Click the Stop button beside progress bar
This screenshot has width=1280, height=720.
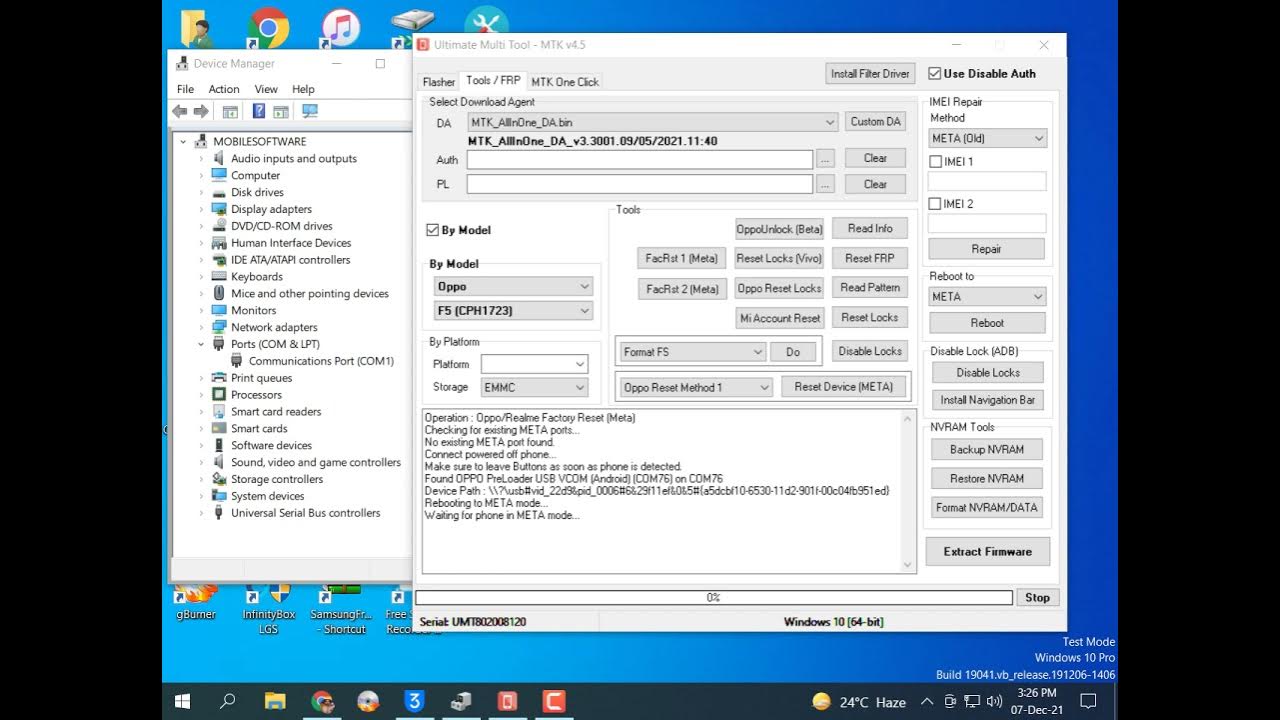[1038, 597]
